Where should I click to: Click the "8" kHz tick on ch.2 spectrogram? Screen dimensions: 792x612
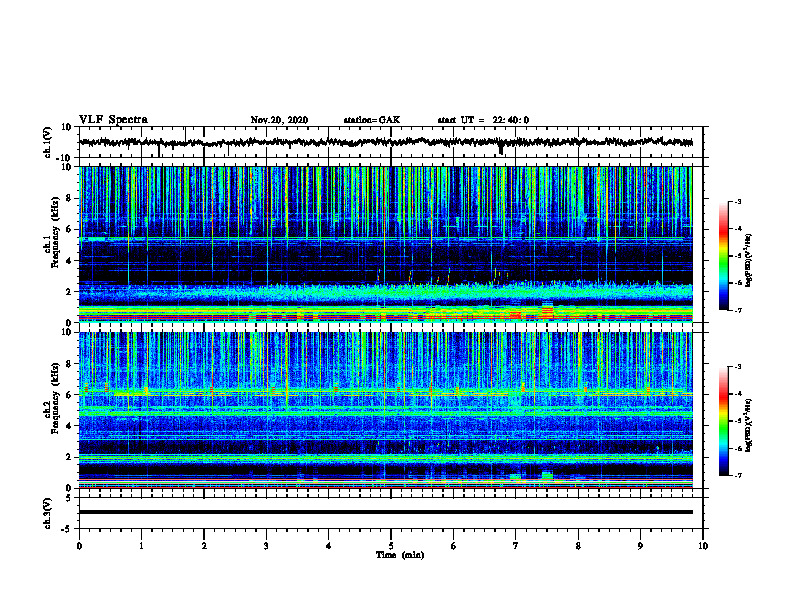[71, 364]
